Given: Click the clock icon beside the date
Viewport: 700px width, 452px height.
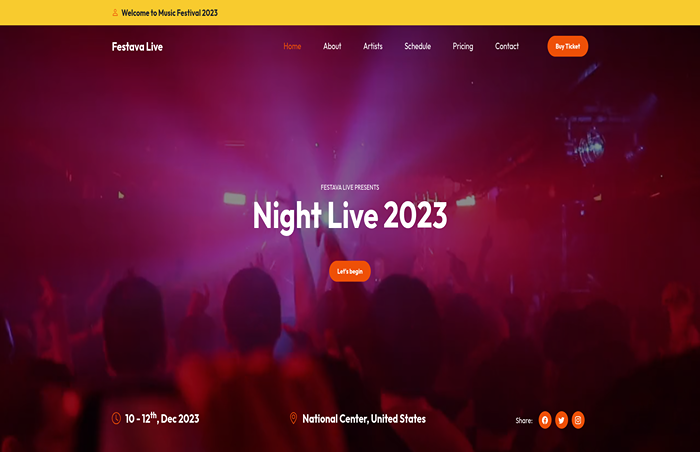Looking at the screenshot, I should point(116,419).
